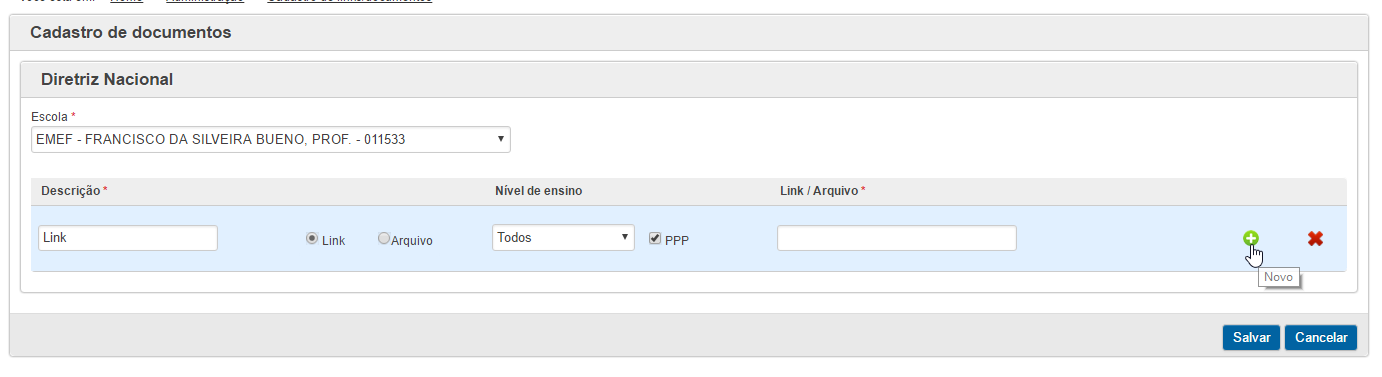Click the 'Descrição' column header
Screen dimensions: 1382x377
pos(71,190)
